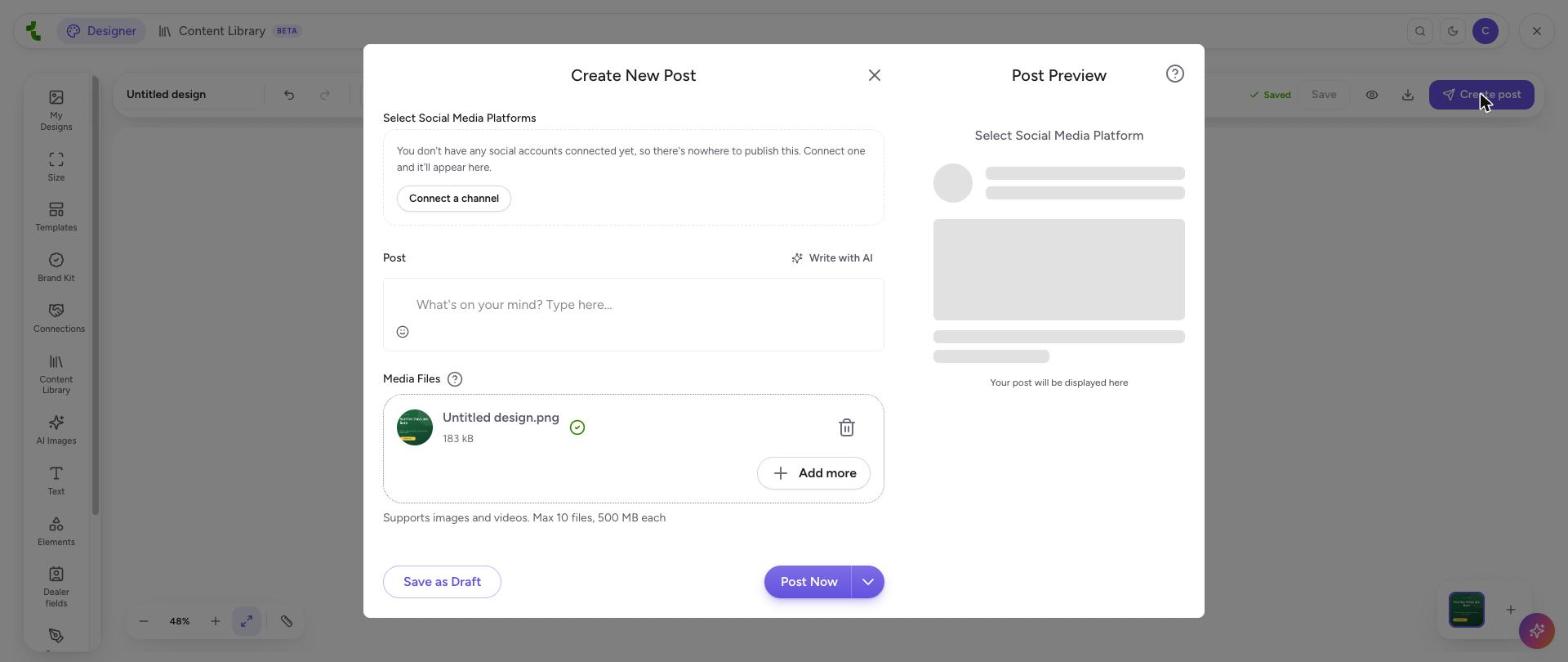Click the app logo
1568x662 pixels.
click(x=33, y=31)
